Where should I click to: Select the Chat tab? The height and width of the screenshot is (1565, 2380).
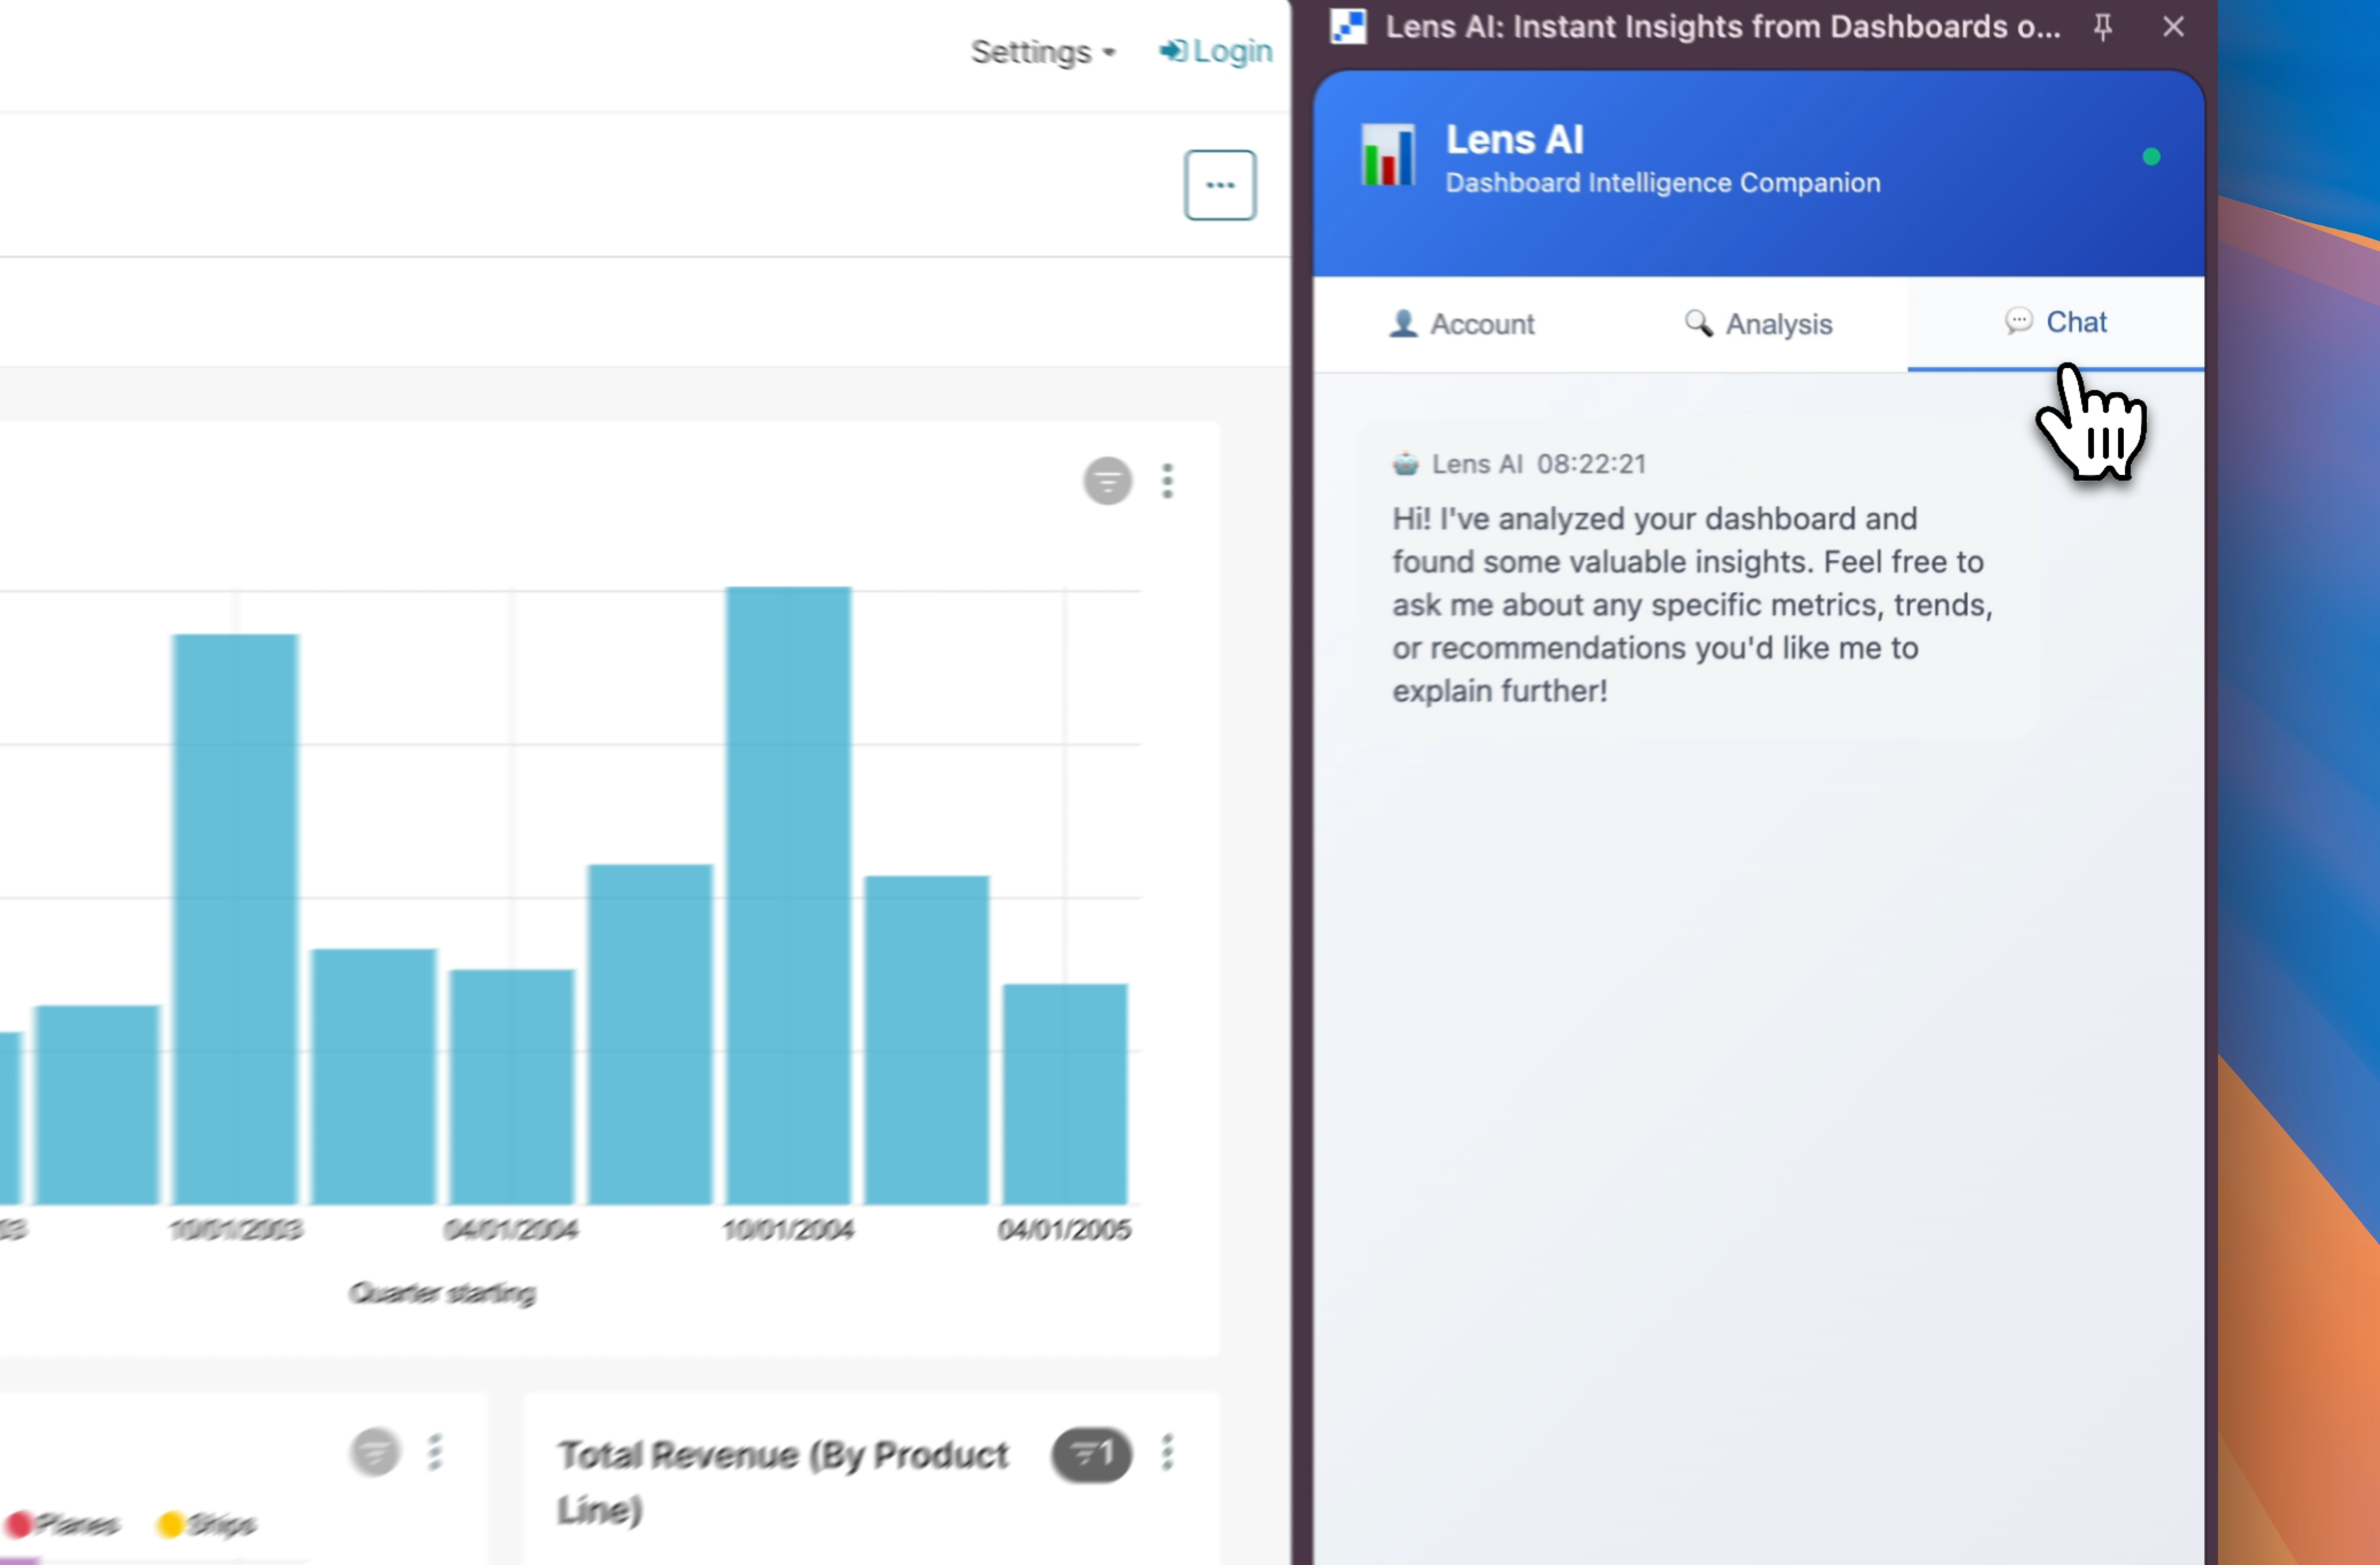2055,323
